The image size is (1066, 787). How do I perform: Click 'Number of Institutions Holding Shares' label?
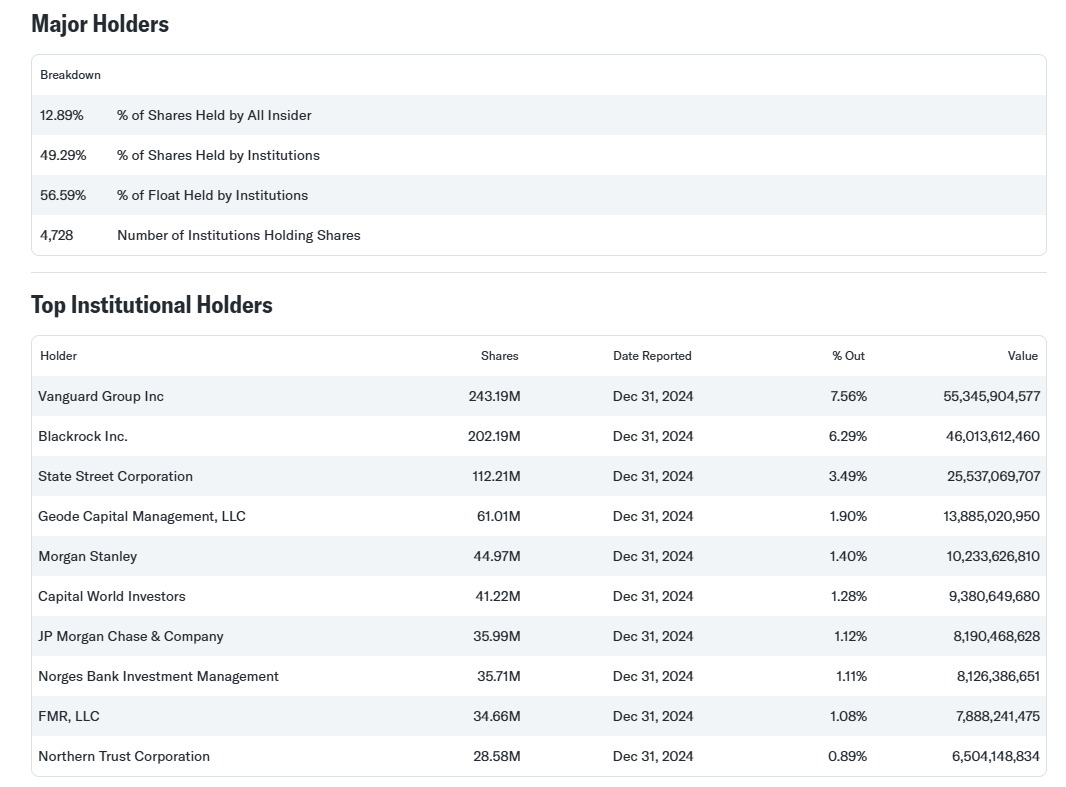(239, 236)
